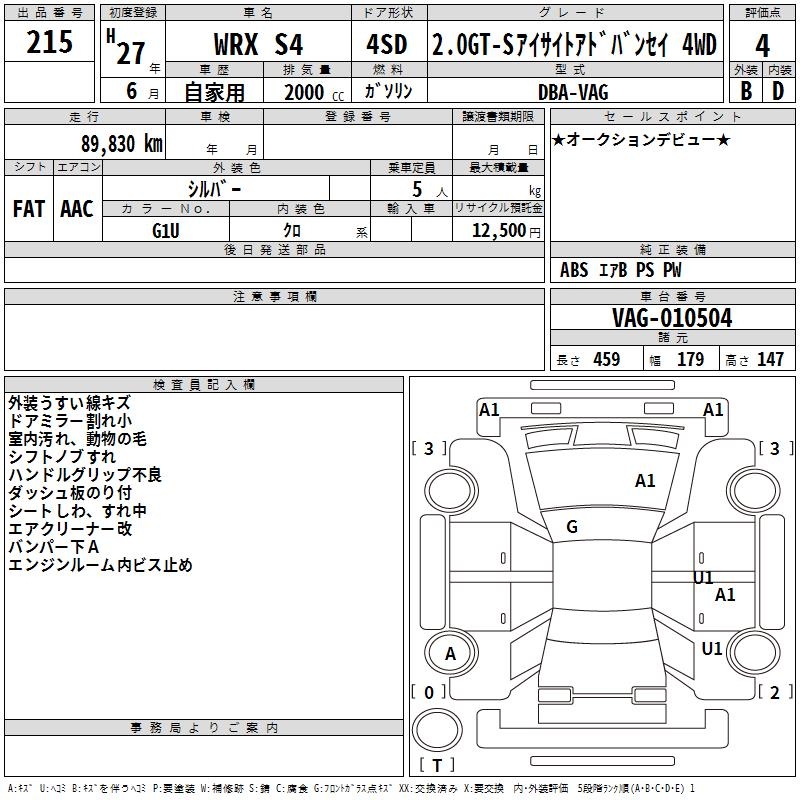The width and height of the screenshot is (800, 800).
Task: Click the door type 4SD
Action: pyautogui.click(x=387, y=44)
